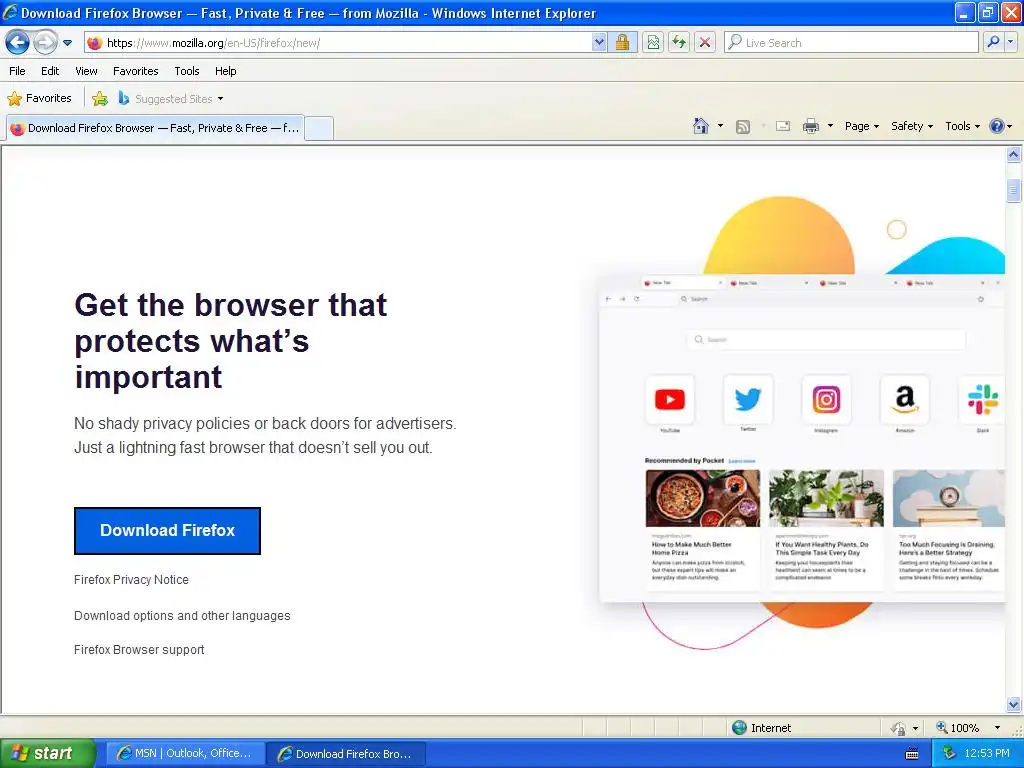The width and height of the screenshot is (1024, 768).
Task: Go forward with the Forward arrow button
Action: coord(45,42)
